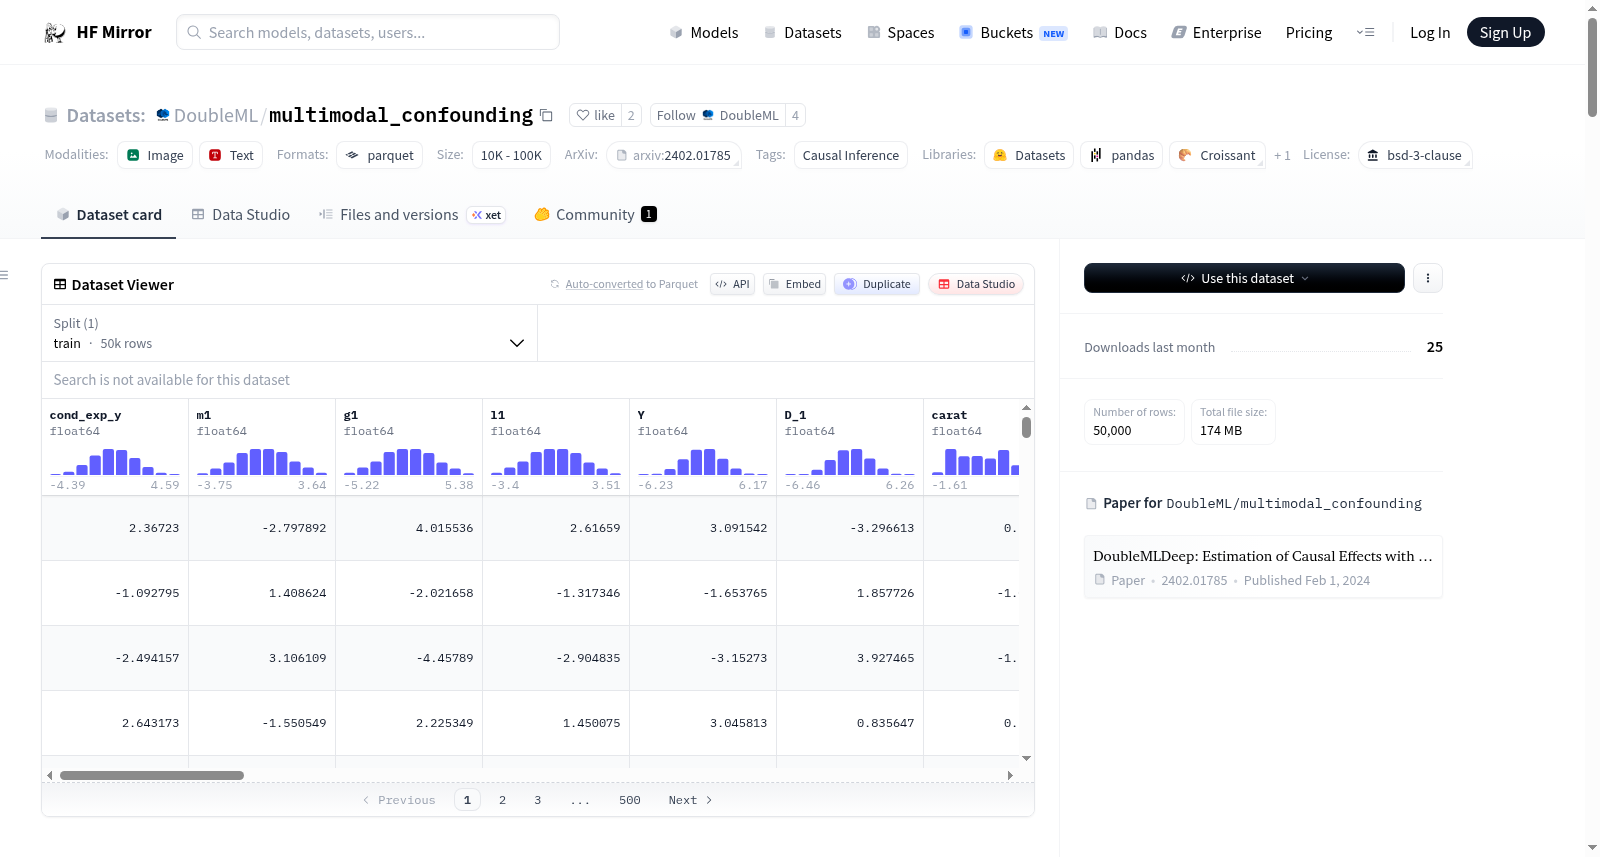Viewport: 1600px width, 857px height.
Task: Click the left sidebar collapse handle icon
Action: (x=4, y=275)
